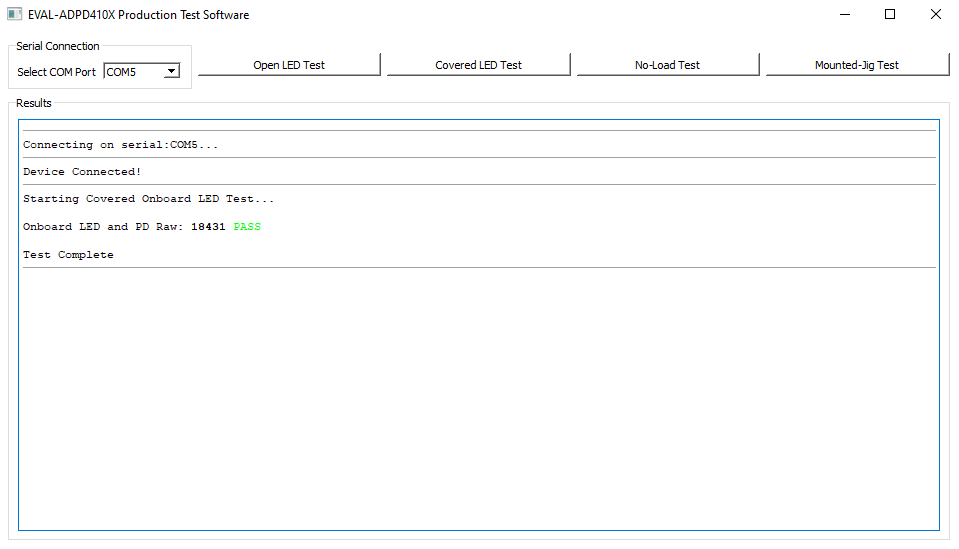Launch the No-Load Test

[667, 65]
